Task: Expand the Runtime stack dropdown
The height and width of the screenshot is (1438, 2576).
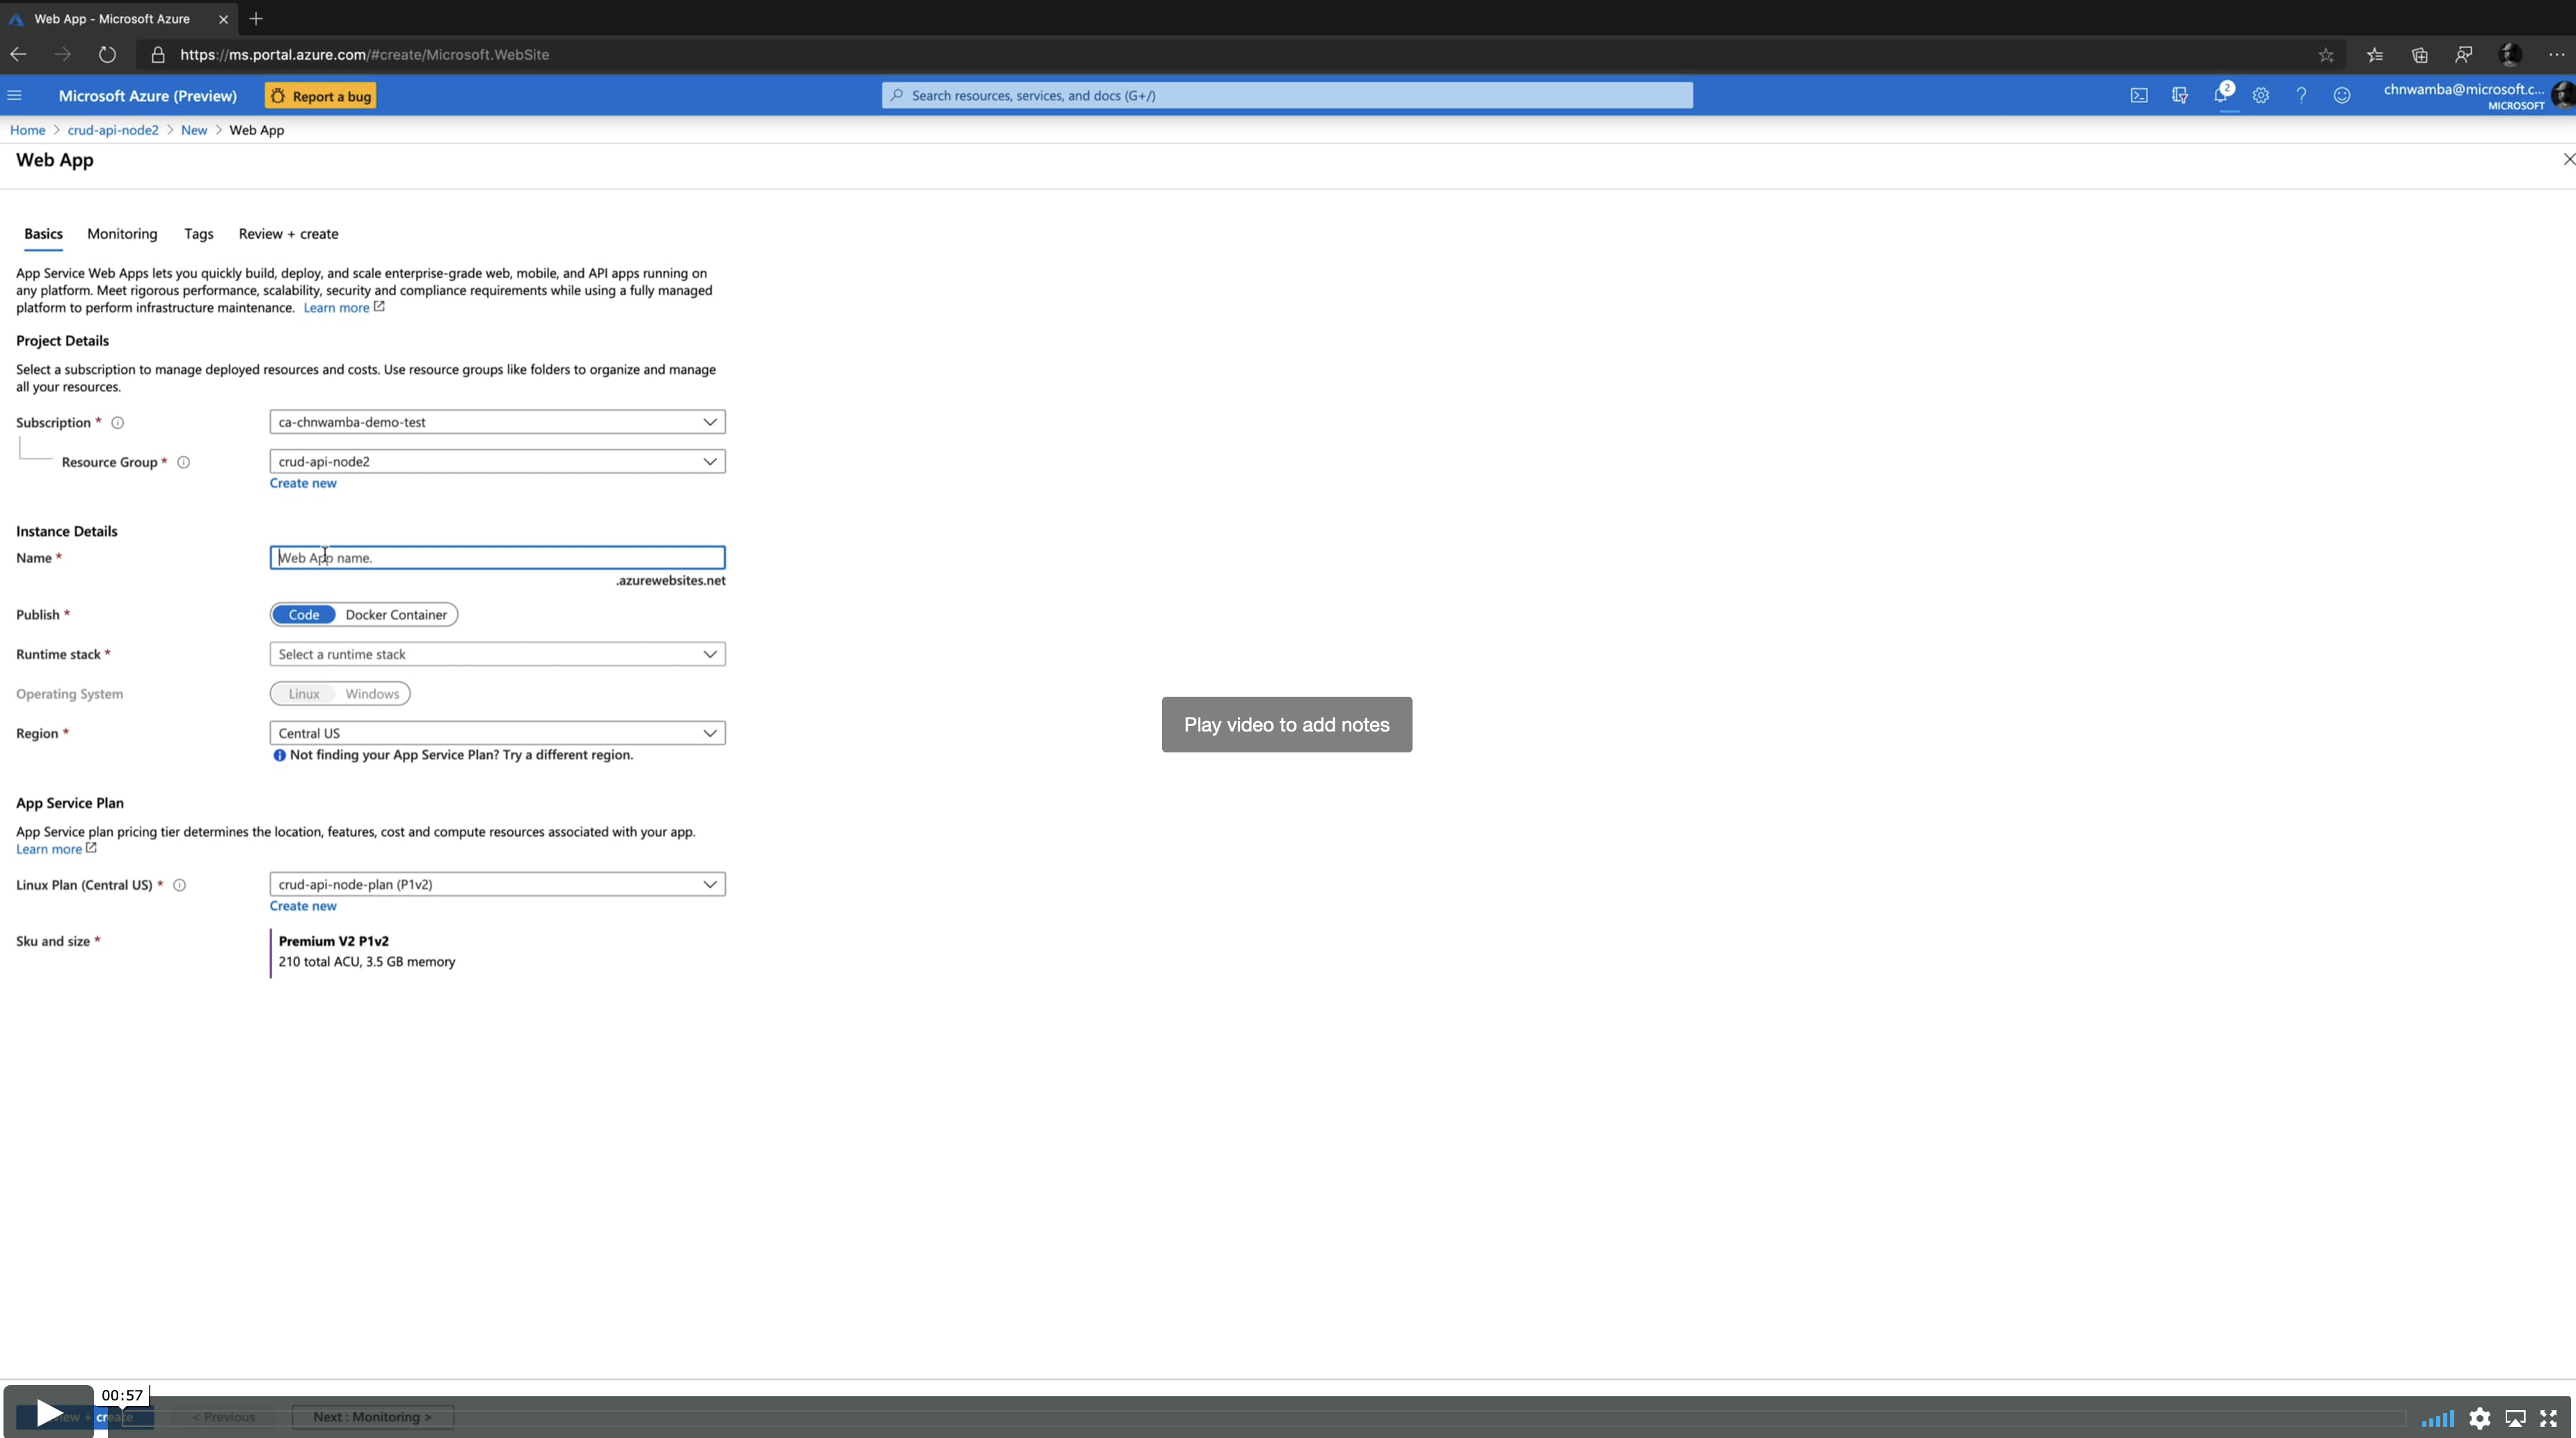Action: click(x=497, y=654)
